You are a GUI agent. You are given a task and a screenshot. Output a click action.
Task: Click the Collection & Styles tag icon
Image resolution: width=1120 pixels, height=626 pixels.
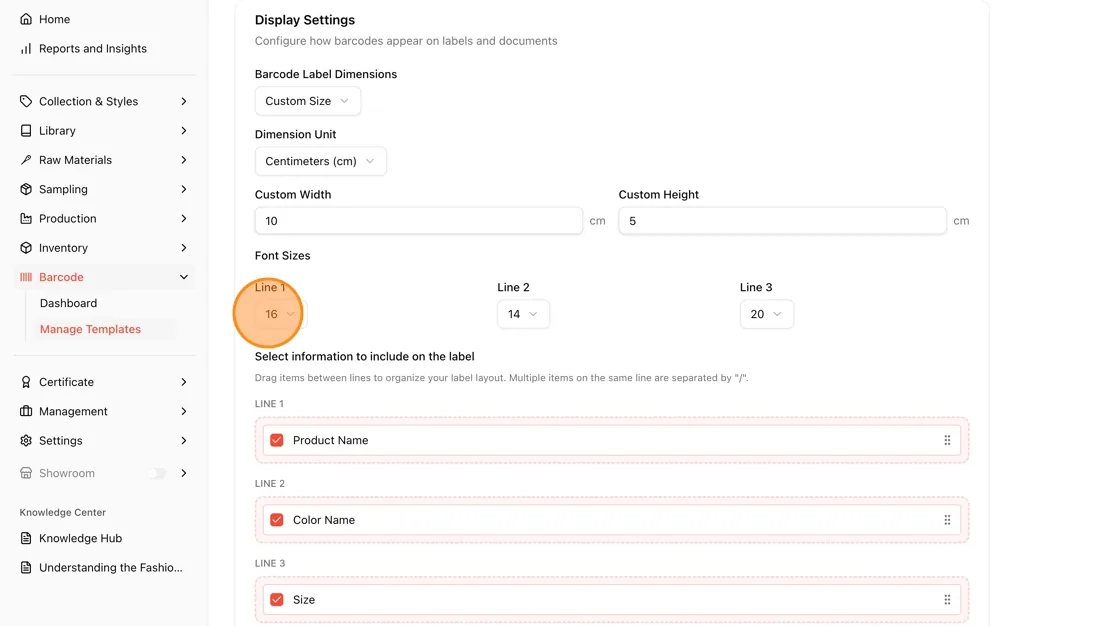26,101
